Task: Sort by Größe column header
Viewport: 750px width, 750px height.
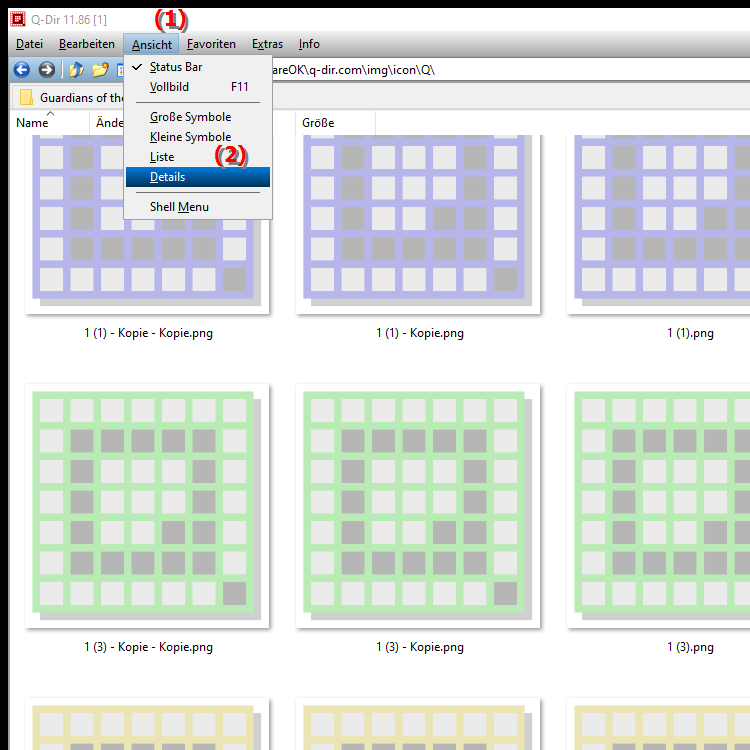Action: click(335, 122)
